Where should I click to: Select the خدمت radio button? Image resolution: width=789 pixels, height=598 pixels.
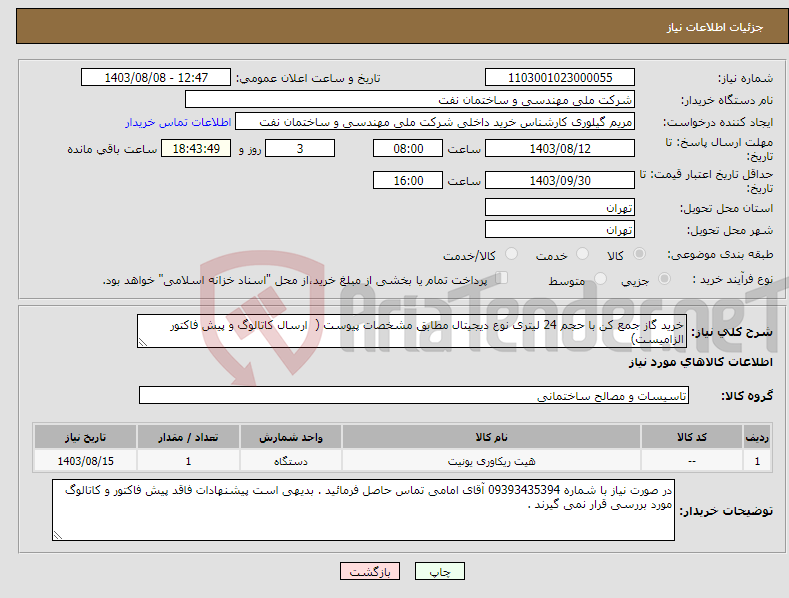pos(582,254)
